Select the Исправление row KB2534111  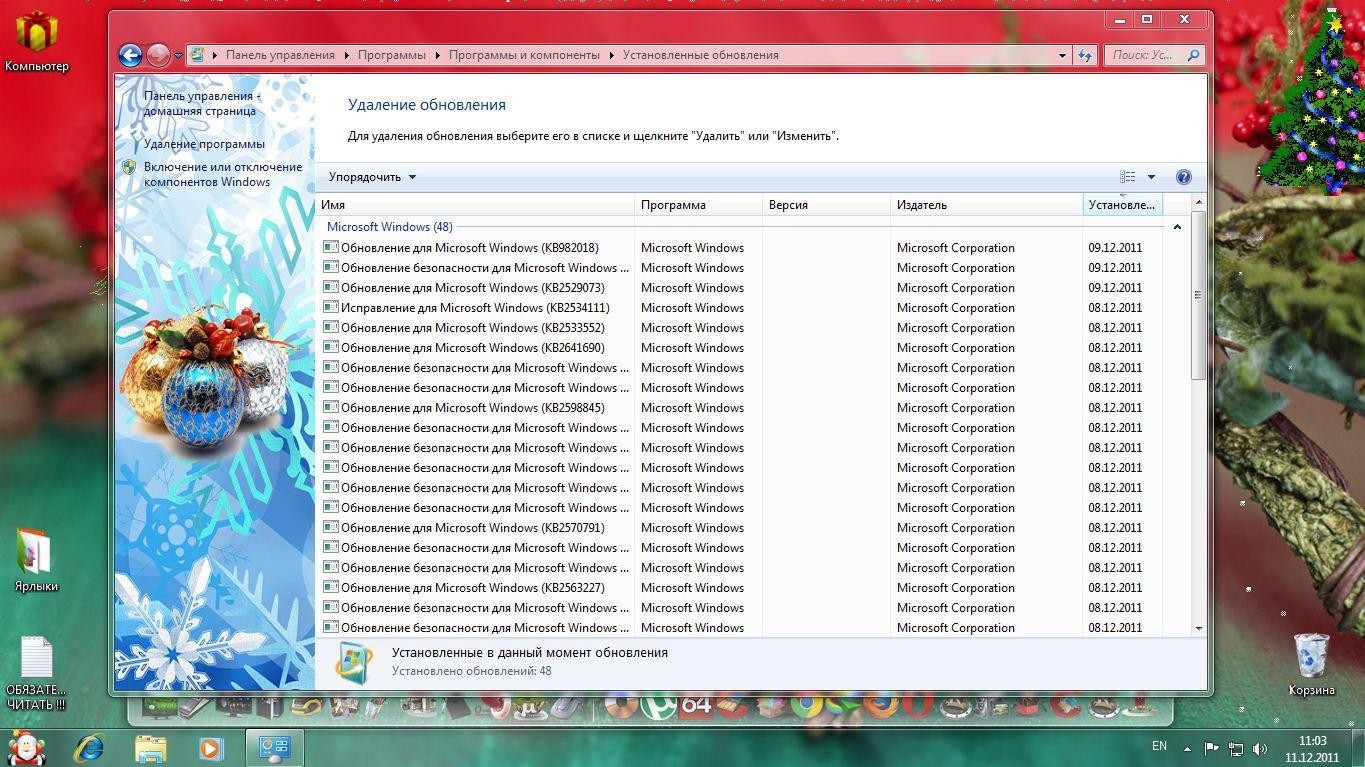click(x=742, y=307)
